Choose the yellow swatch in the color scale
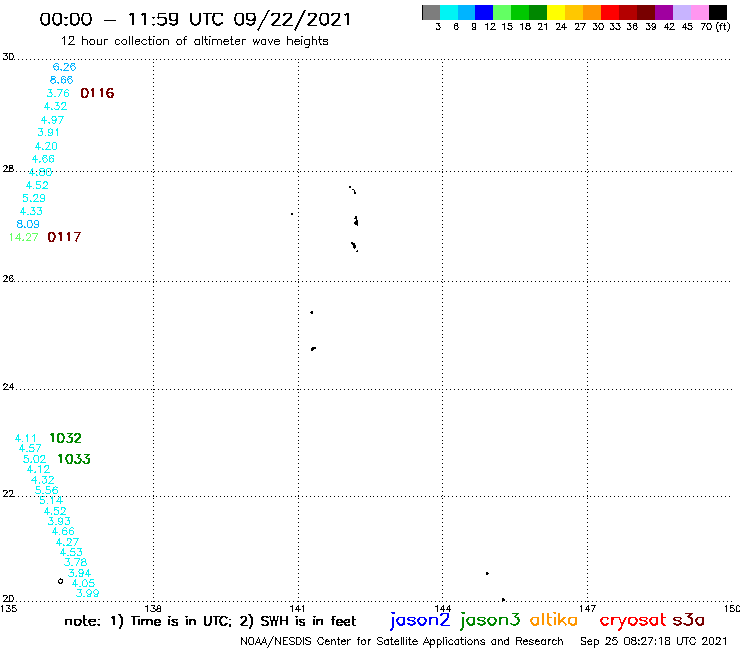The height and width of the screenshot is (650, 740). (556, 12)
